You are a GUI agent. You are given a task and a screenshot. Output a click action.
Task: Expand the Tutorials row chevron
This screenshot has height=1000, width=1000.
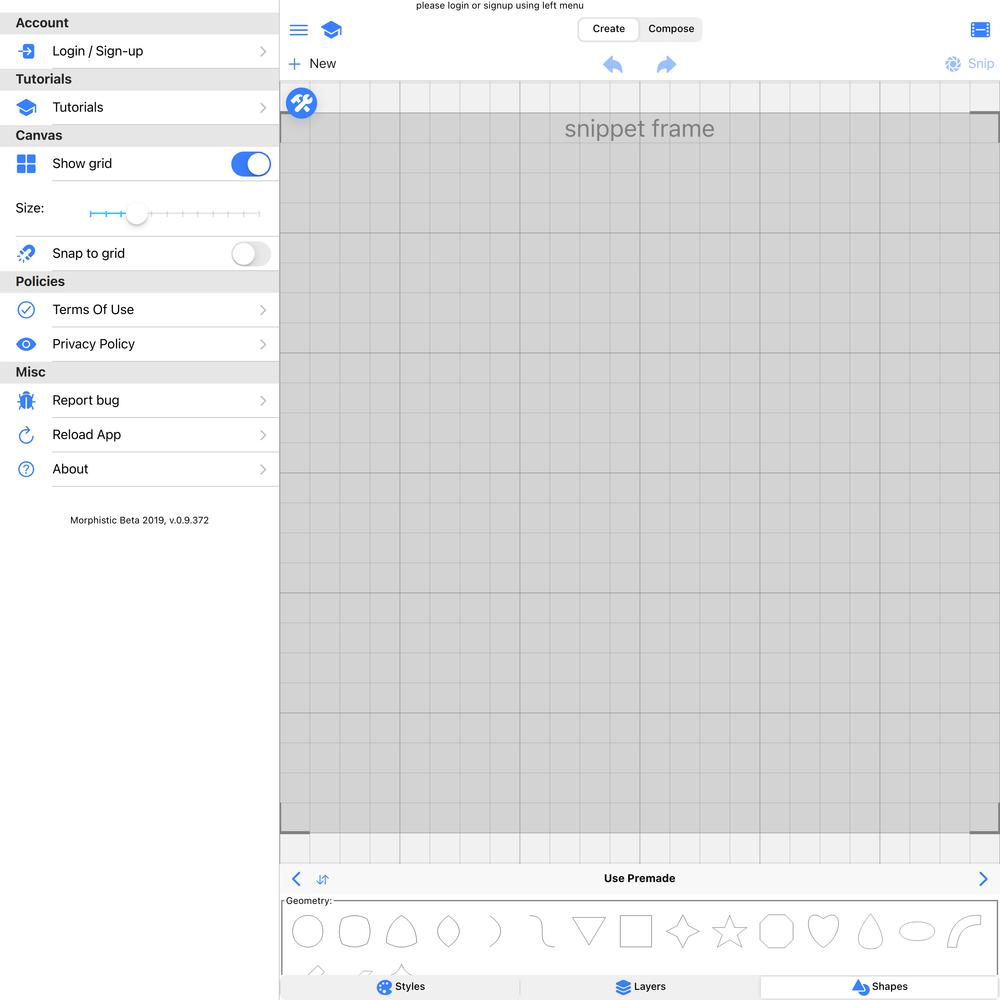[x=263, y=107]
